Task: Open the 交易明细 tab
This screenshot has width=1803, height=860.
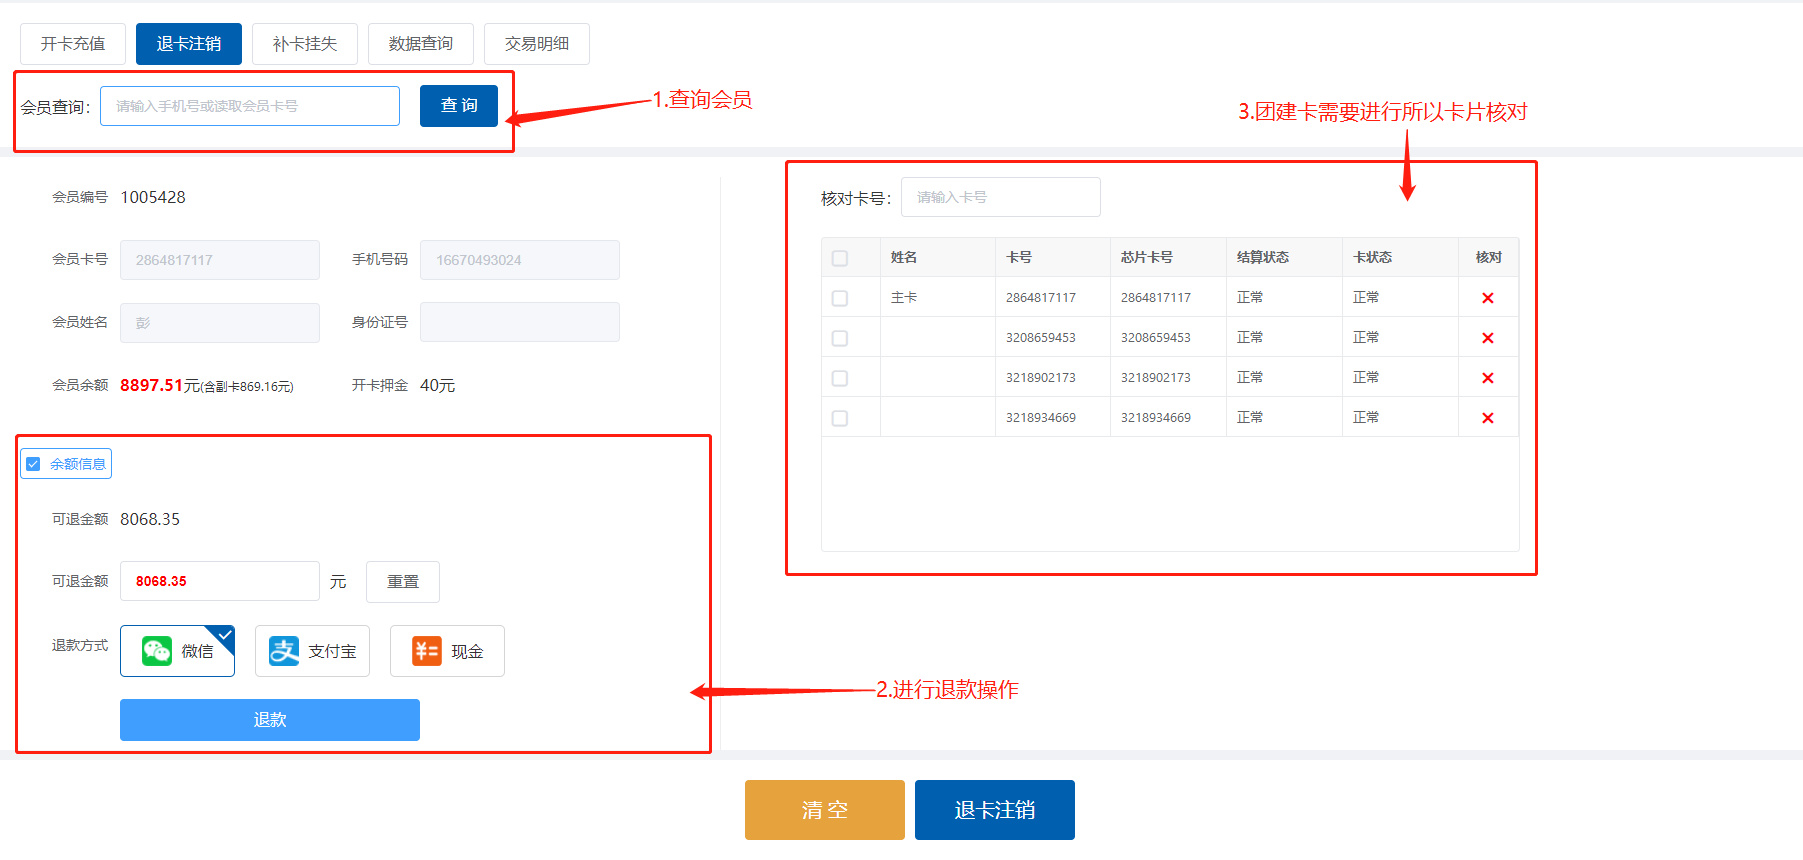Action: (x=537, y=44)
